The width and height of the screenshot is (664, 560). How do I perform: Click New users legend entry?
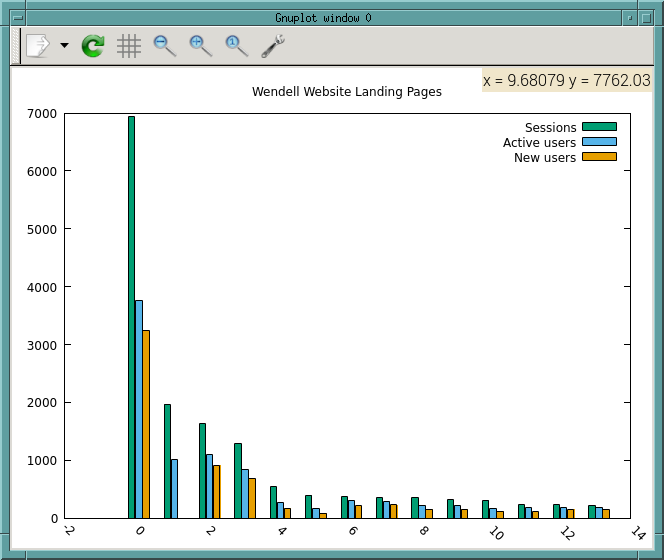545,158
